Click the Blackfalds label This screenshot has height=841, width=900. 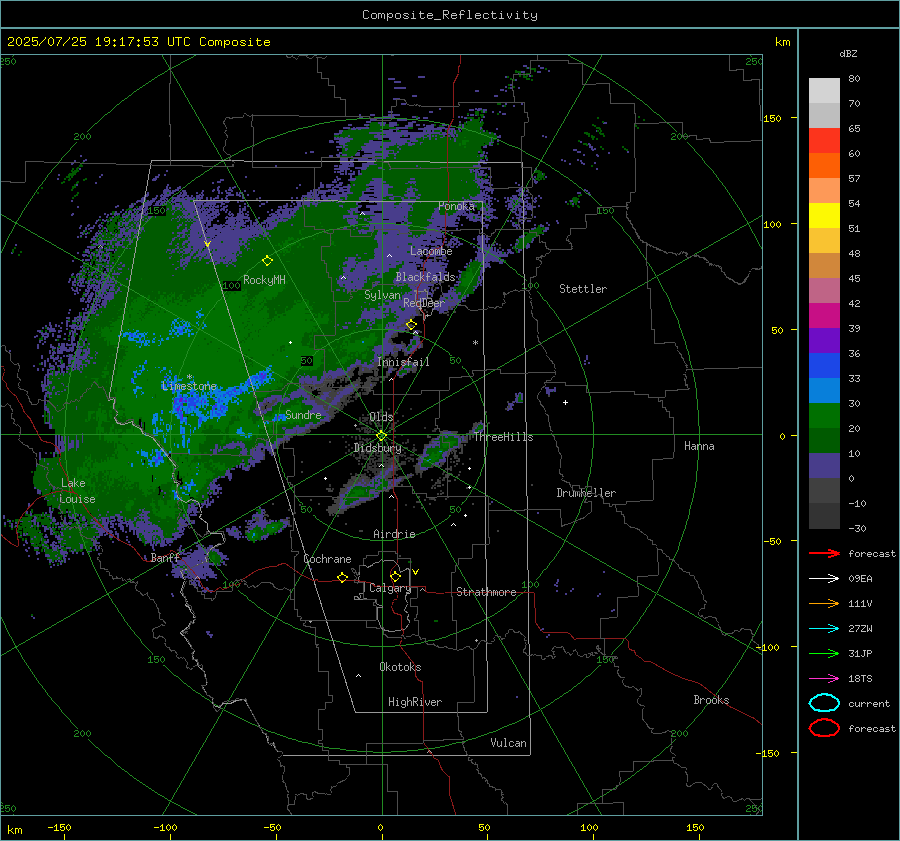tap(425, 277)
